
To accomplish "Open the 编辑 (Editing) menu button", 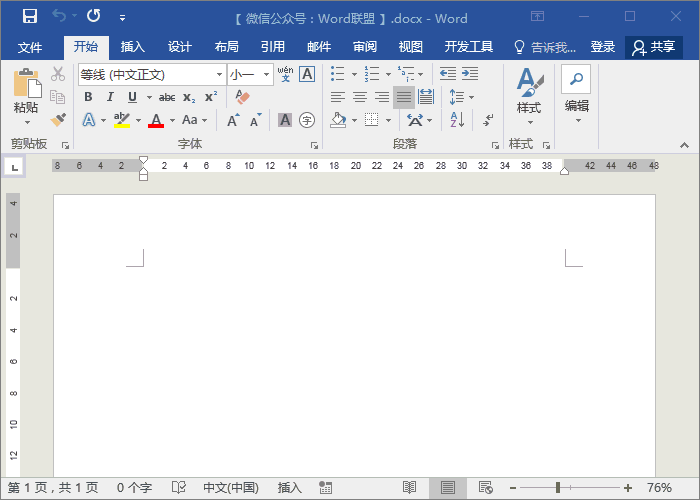I will coord(576,94).
